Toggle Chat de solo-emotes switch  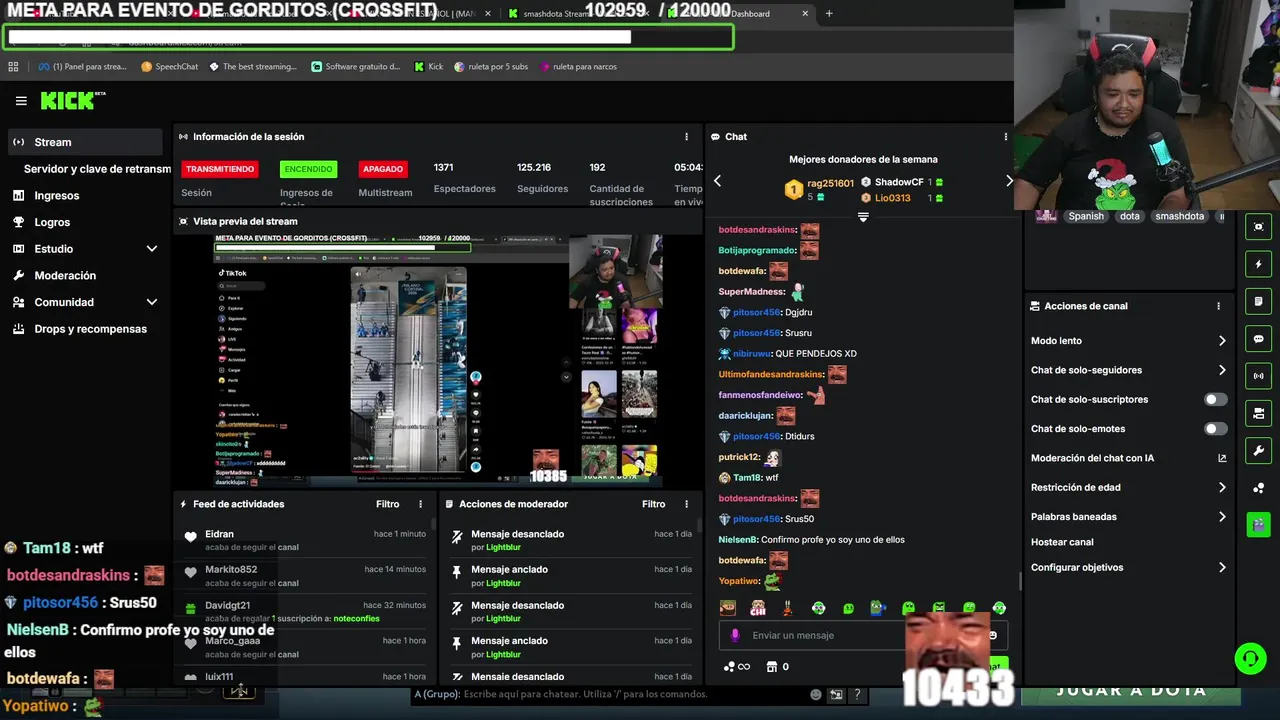pos(1215,429)
